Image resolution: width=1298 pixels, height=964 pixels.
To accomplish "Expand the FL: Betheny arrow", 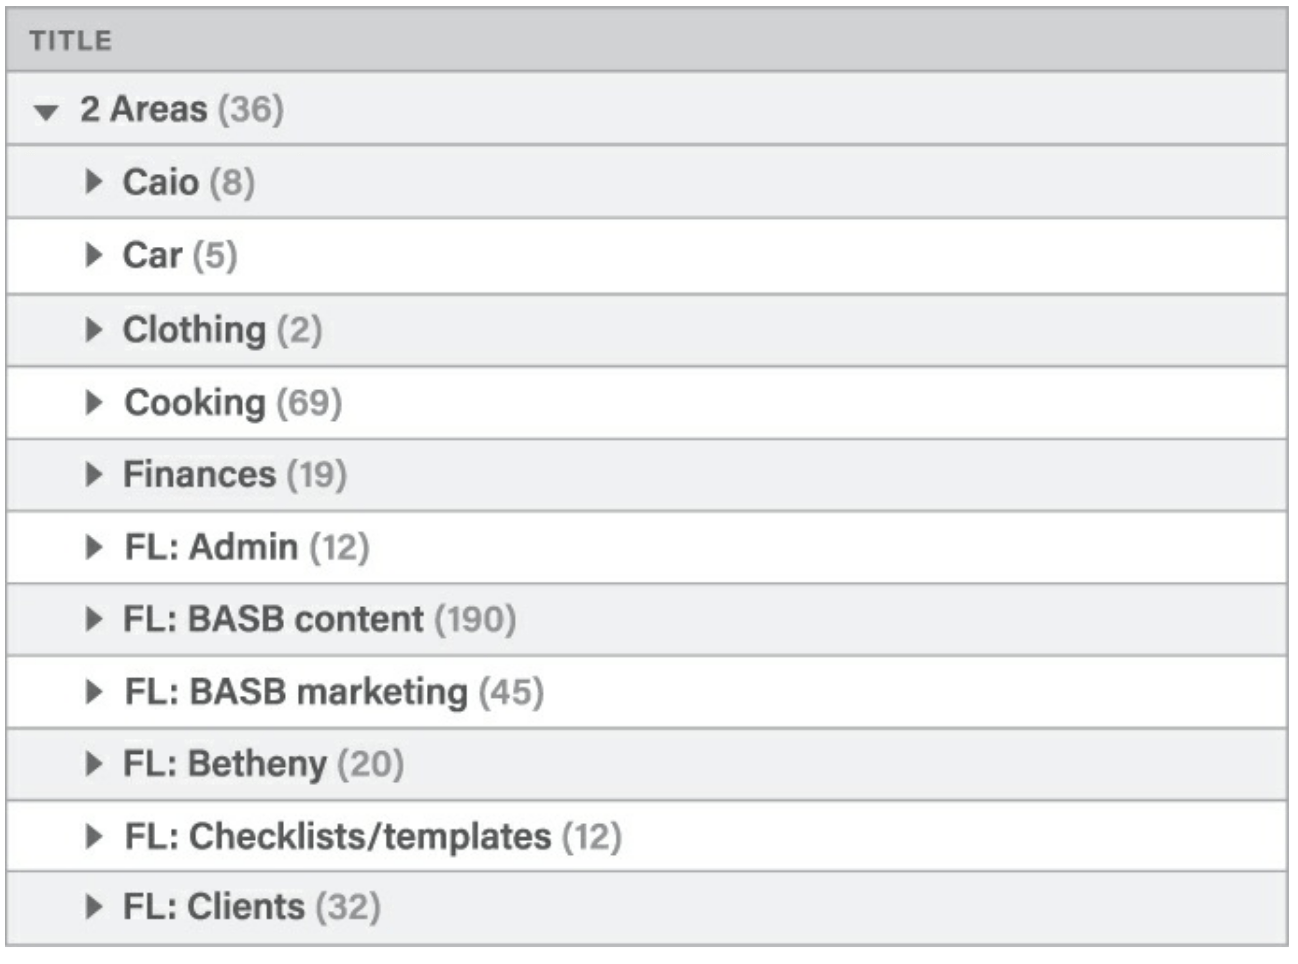I will click(x=94, y=764).
